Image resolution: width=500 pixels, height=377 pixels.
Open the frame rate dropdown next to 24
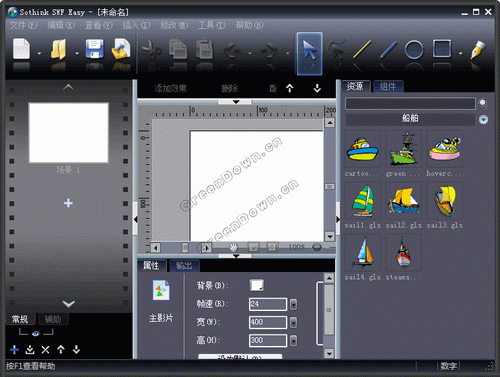coord(293,304)
